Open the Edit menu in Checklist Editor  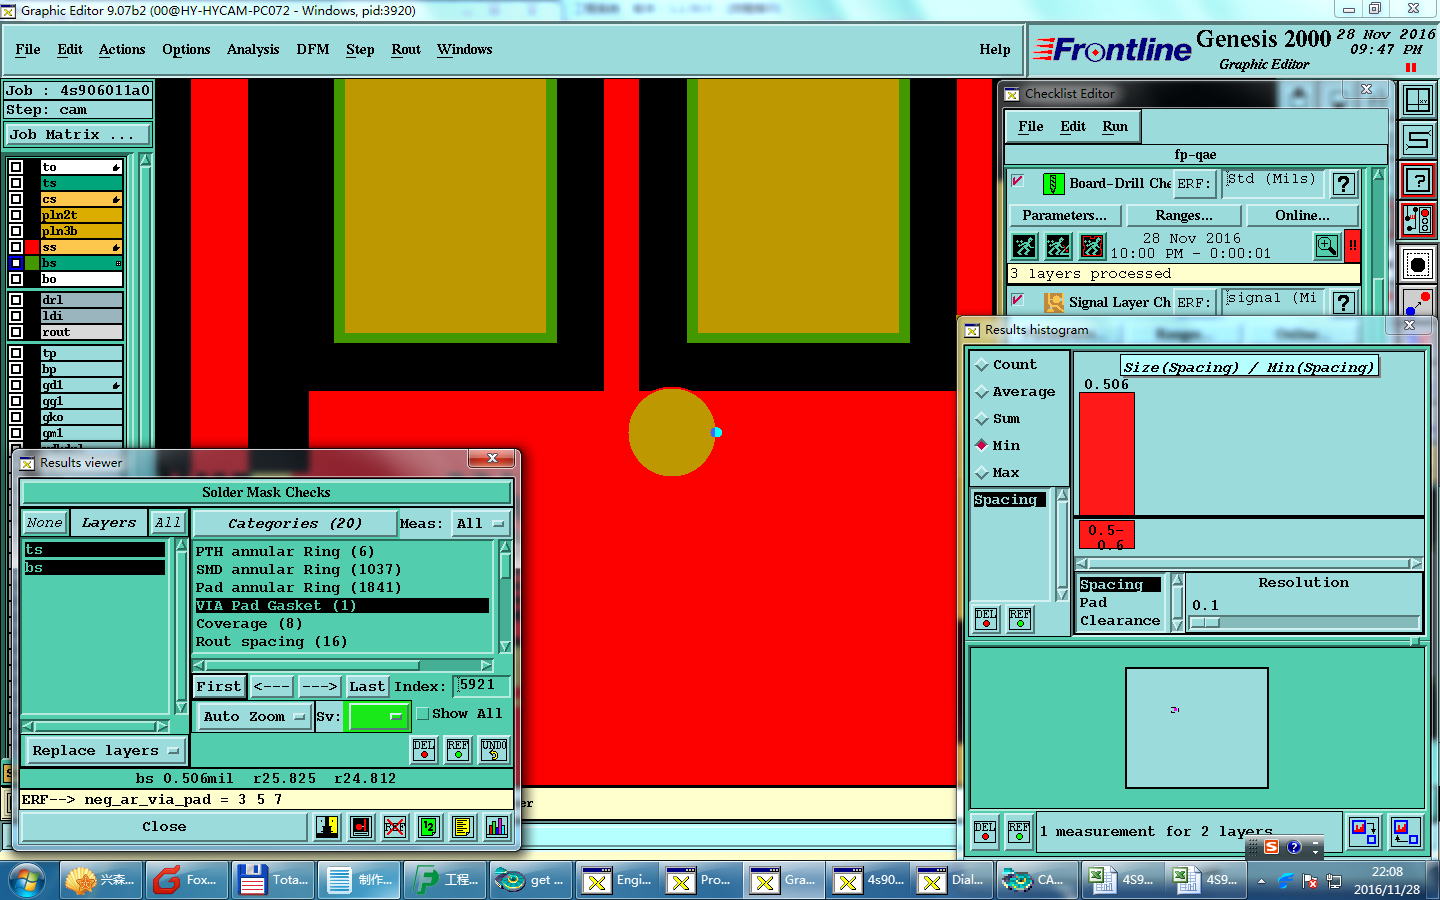pyautogui.click(x=1073, y=126)
